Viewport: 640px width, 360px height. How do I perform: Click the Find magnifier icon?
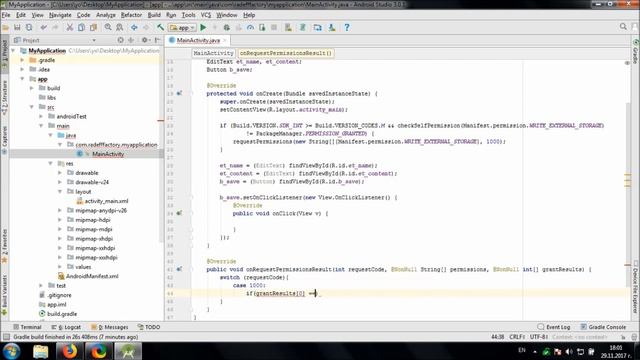(108, 27)
